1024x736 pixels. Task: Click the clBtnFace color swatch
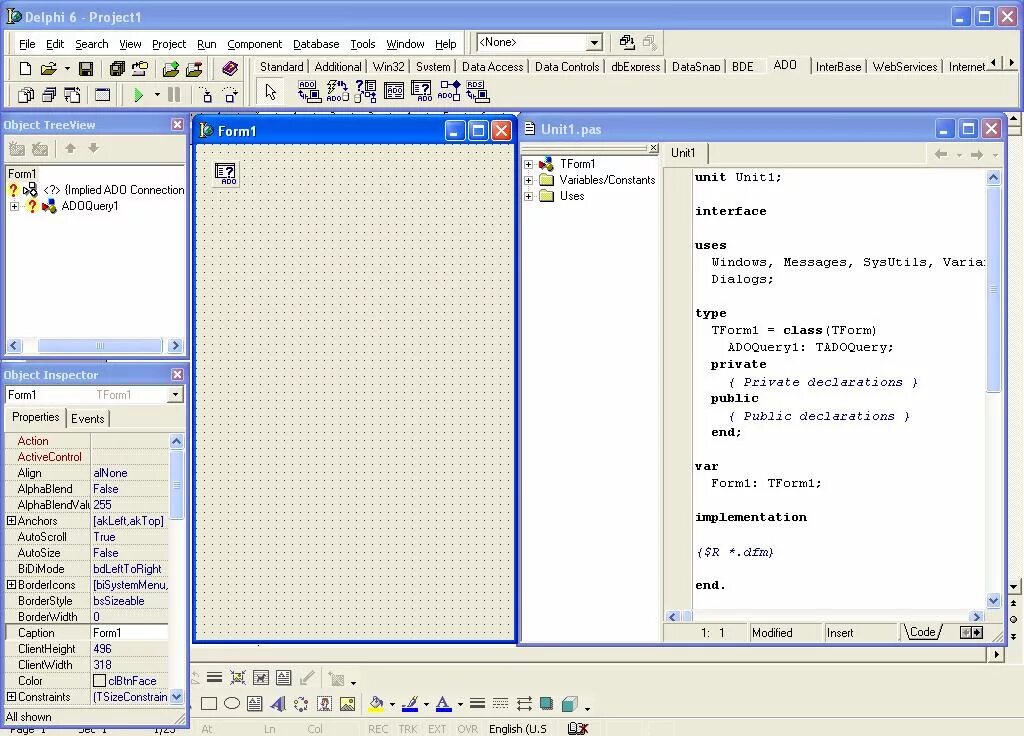pos(99,680)
